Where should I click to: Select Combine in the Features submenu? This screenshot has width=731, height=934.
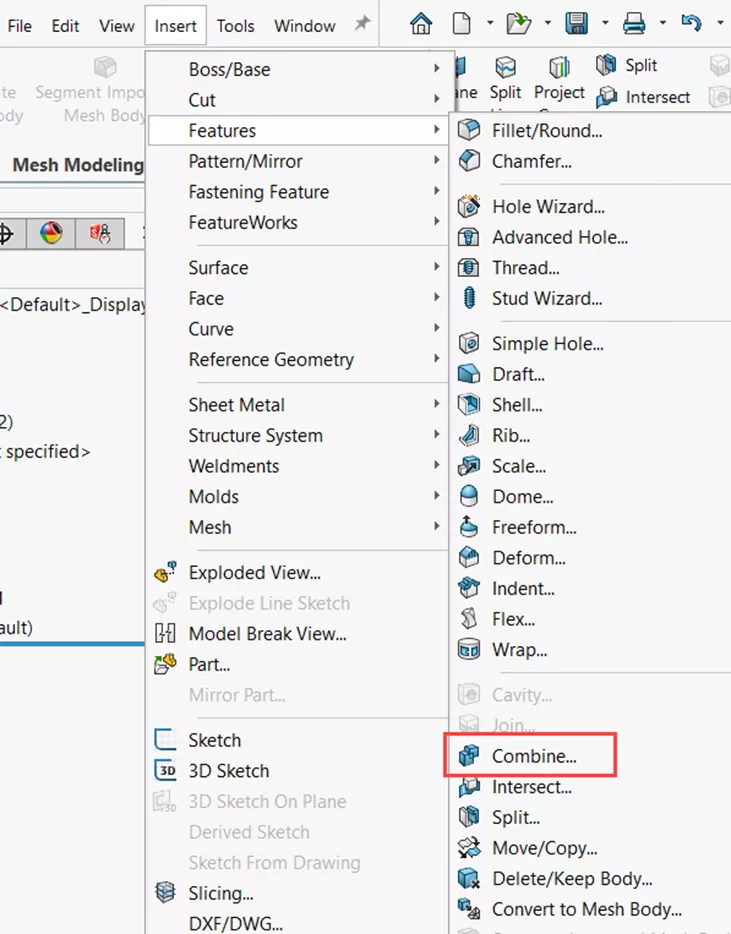[x=533, y=756]
